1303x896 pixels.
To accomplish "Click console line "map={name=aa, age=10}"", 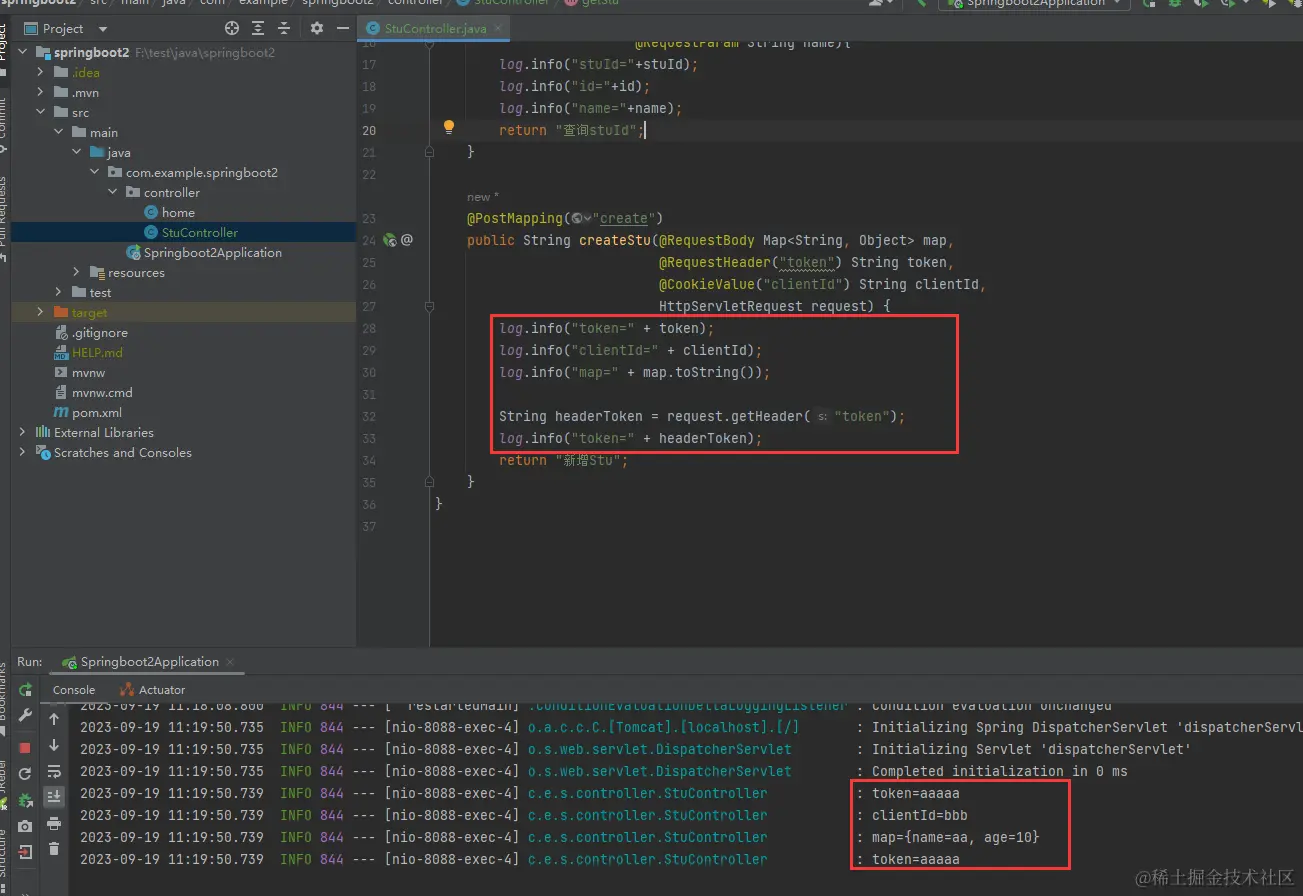I will coord(955,837).
